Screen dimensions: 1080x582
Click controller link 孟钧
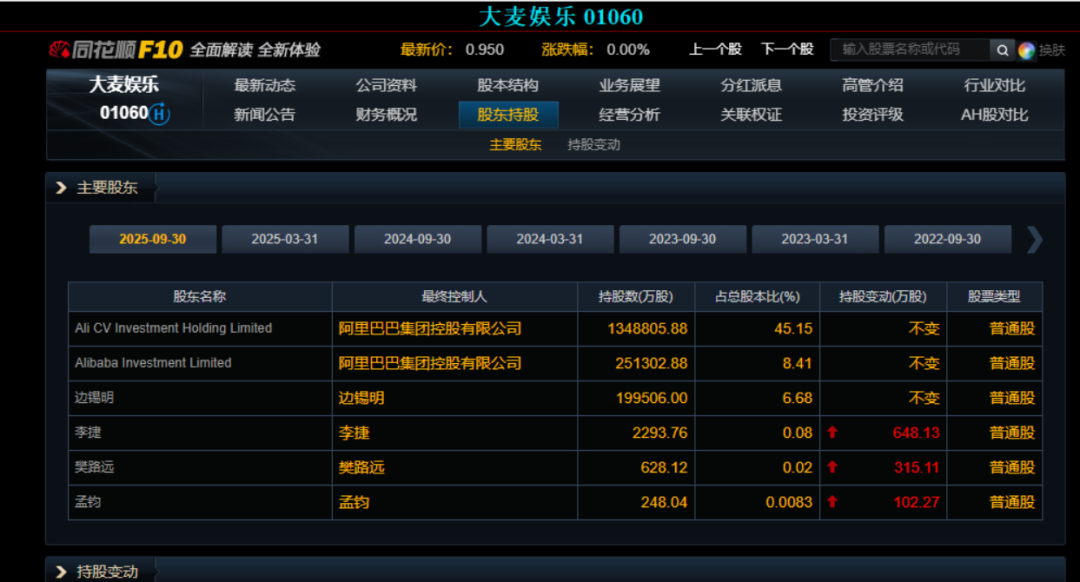[354, 502]
